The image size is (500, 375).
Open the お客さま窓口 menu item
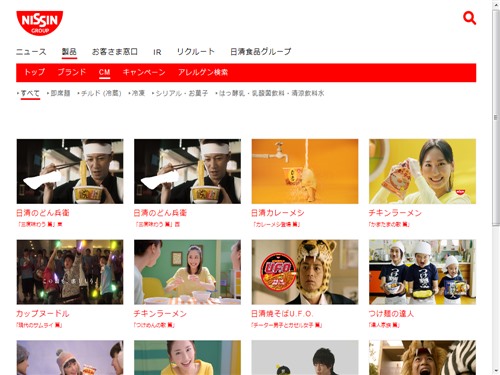pyautogui.click(x=115, y=52)
